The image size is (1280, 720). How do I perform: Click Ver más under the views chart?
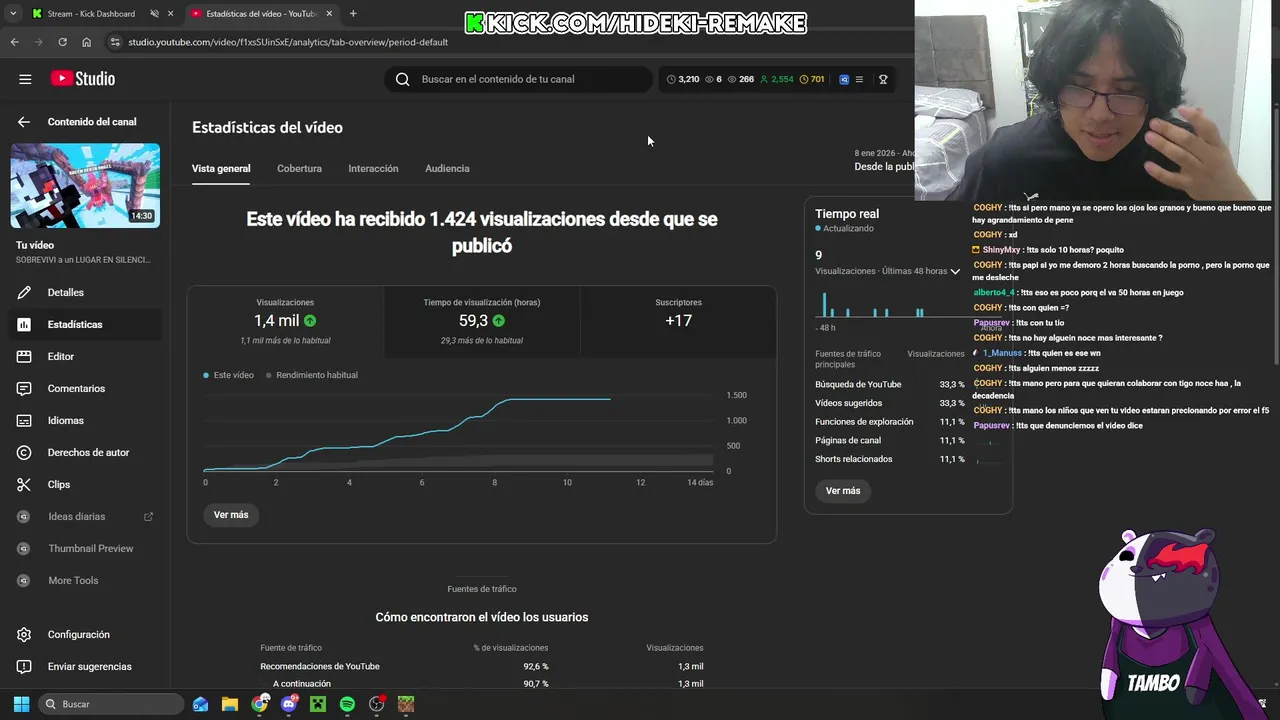(231, 515)
